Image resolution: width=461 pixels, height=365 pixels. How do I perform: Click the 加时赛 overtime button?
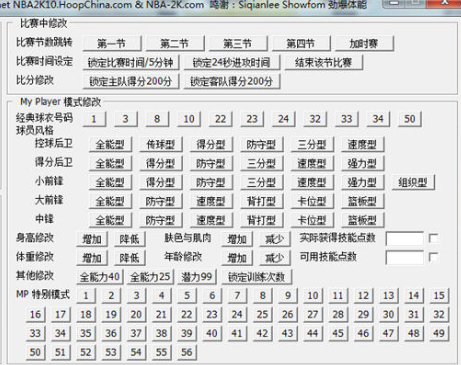point(364,43)
